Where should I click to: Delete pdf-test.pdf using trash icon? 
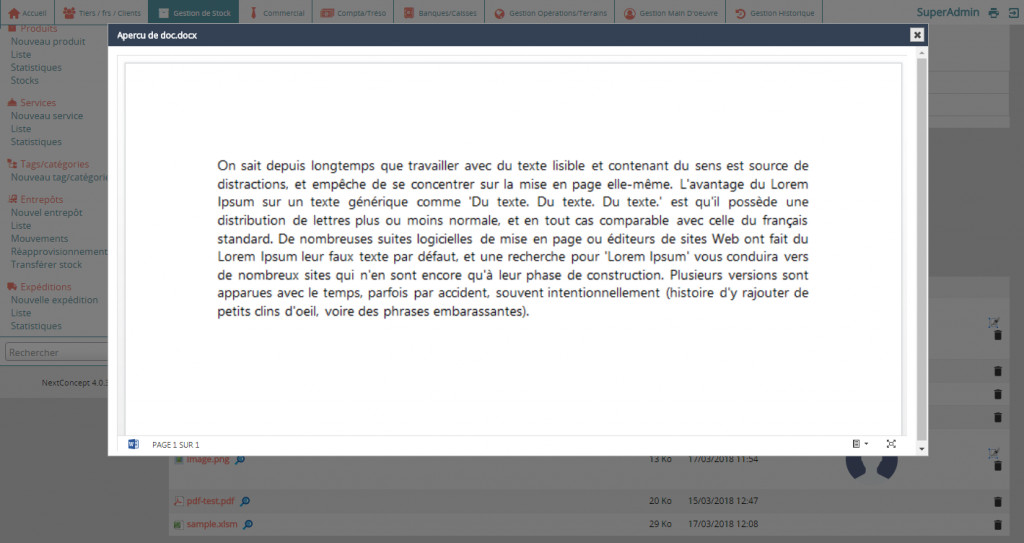click(x=997, y=501)
